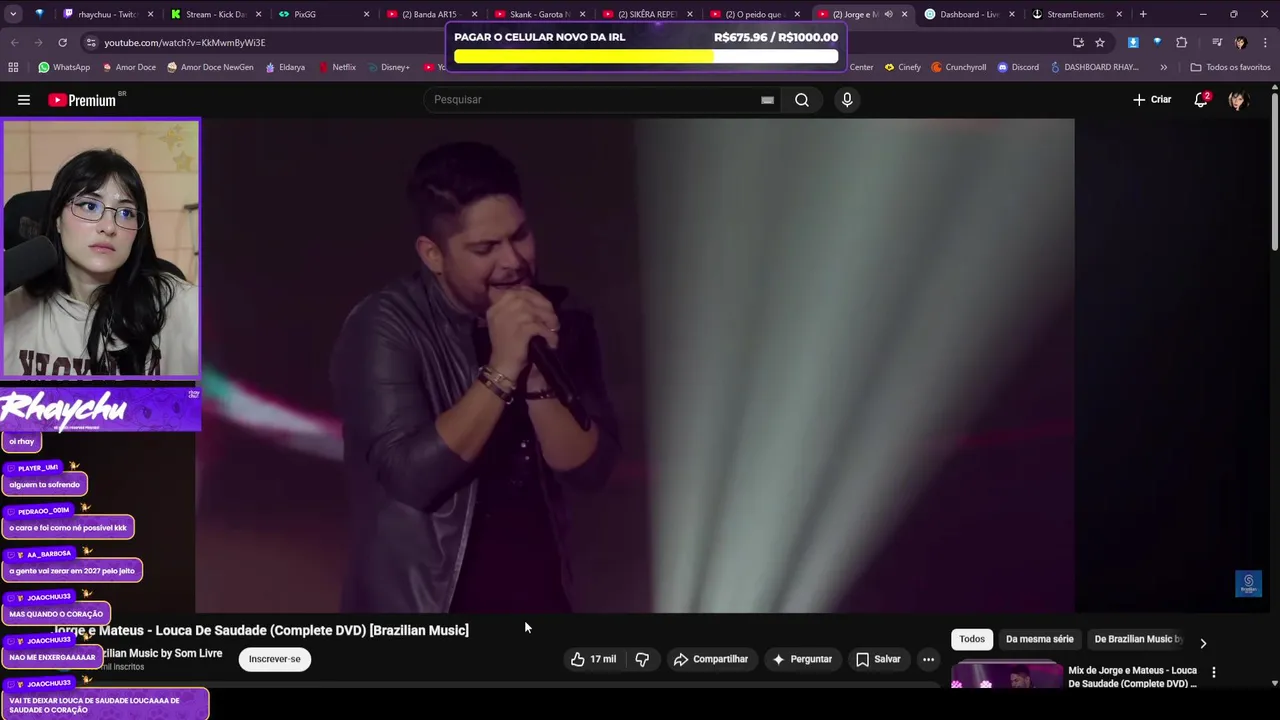Viewport: 1280px width, 720px height.
Task: Click the Criar create button
Action: [x=1152, y=100]
